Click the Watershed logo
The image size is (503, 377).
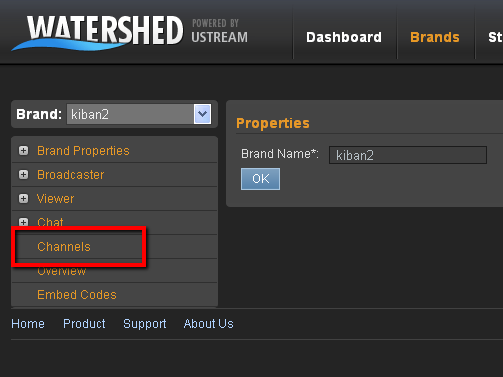coord(97,33)
